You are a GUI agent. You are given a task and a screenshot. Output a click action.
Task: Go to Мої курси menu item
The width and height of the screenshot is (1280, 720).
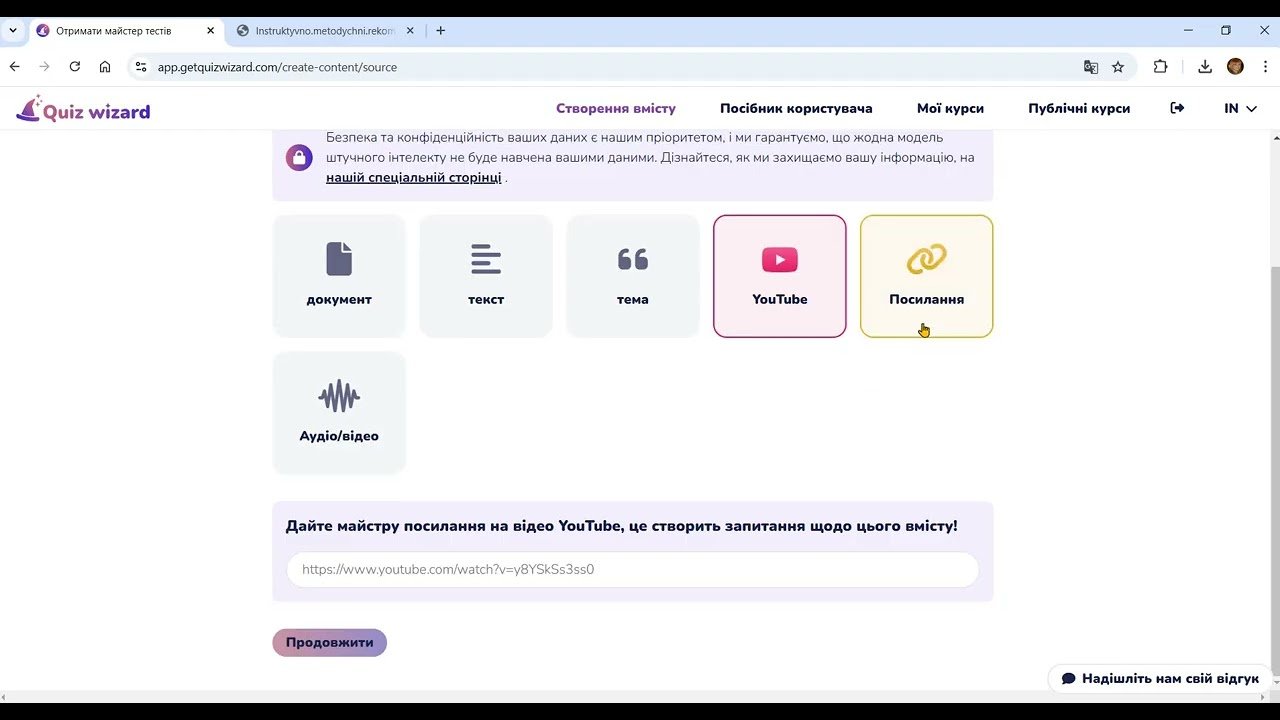(950, 108)
